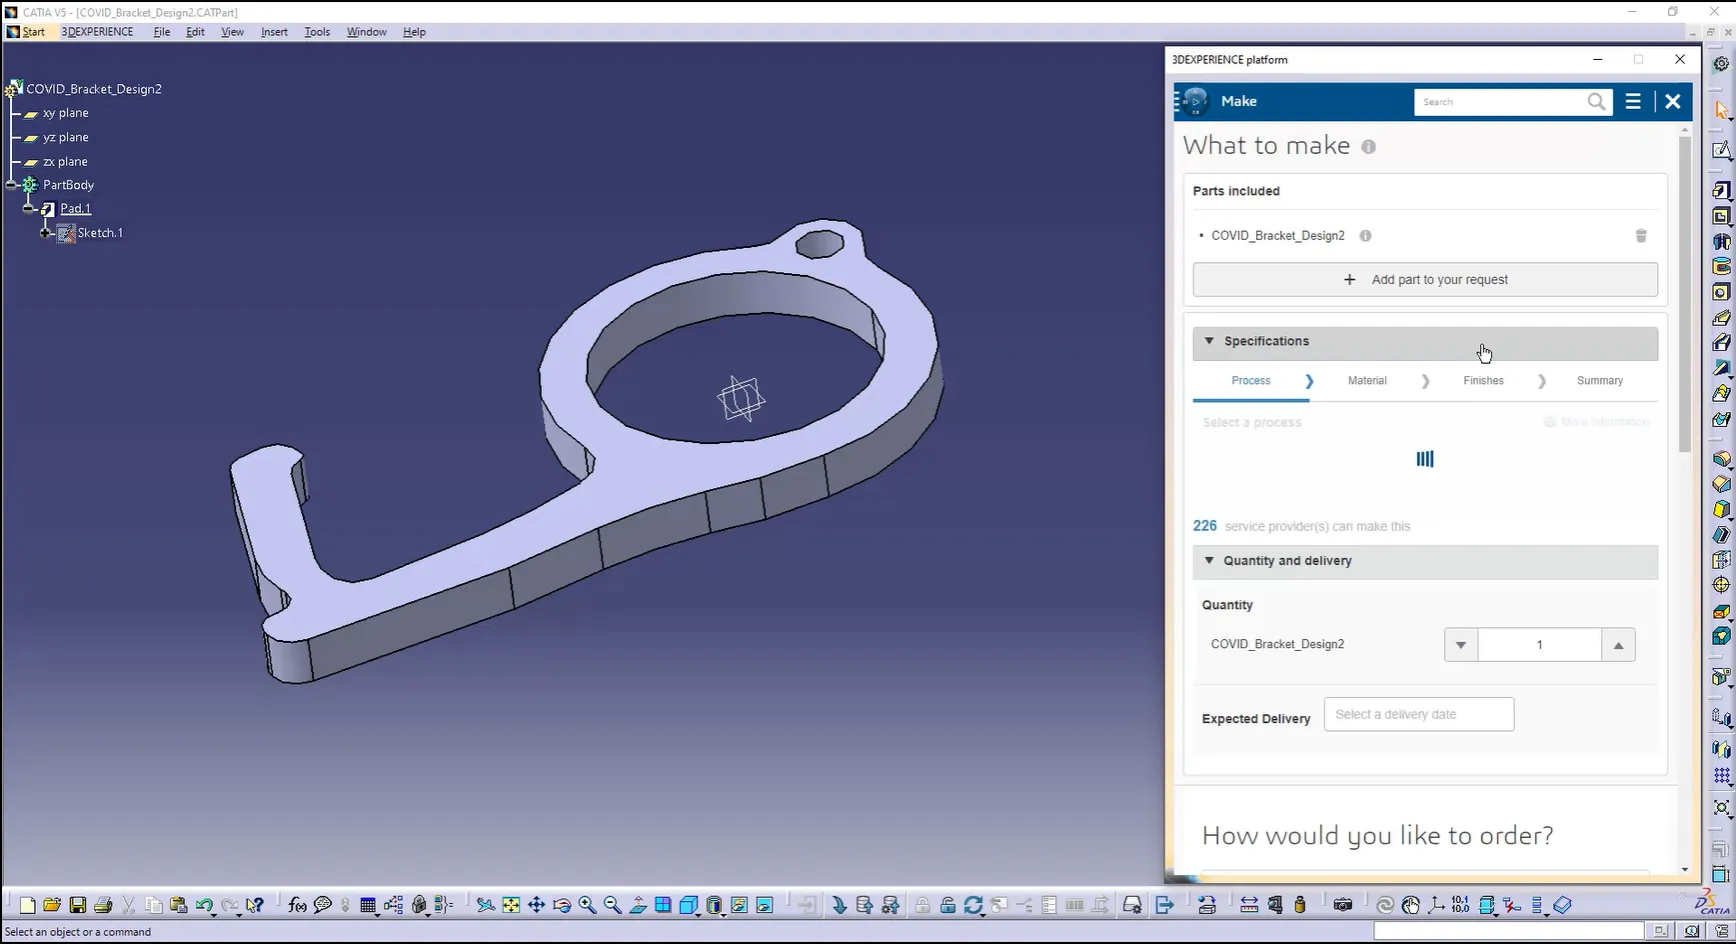Click the Sketcher icon in right toolbar
The image size is (1736, 944).
(1721, 150)
